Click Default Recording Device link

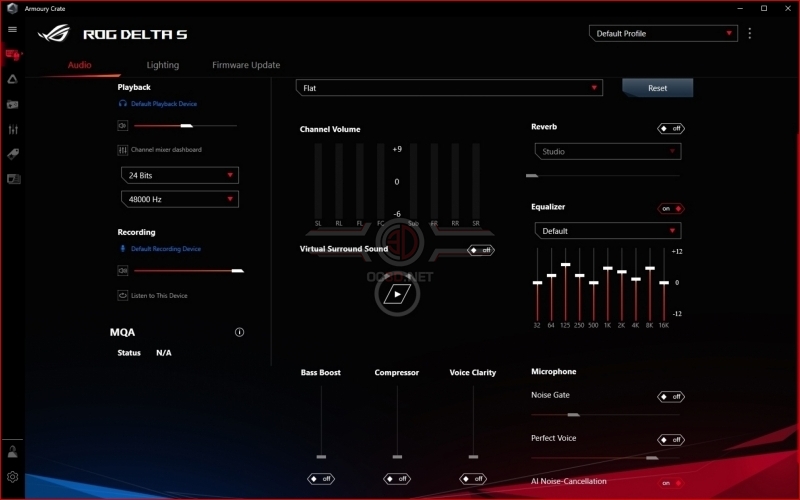[x=166, y=249]
